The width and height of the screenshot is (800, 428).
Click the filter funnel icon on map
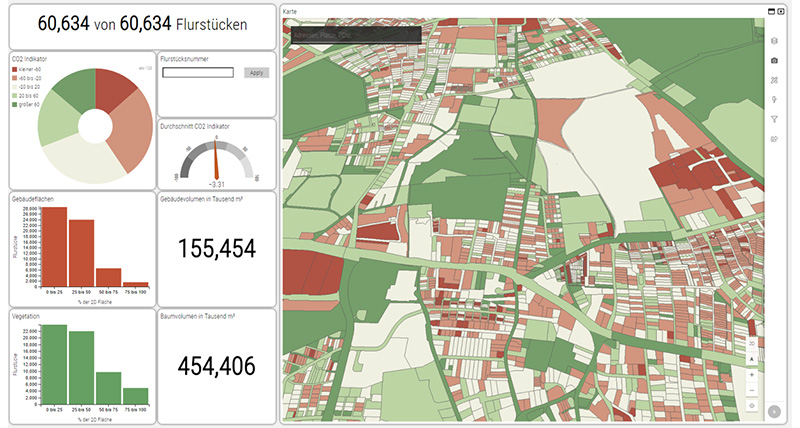tap(774, 119)
